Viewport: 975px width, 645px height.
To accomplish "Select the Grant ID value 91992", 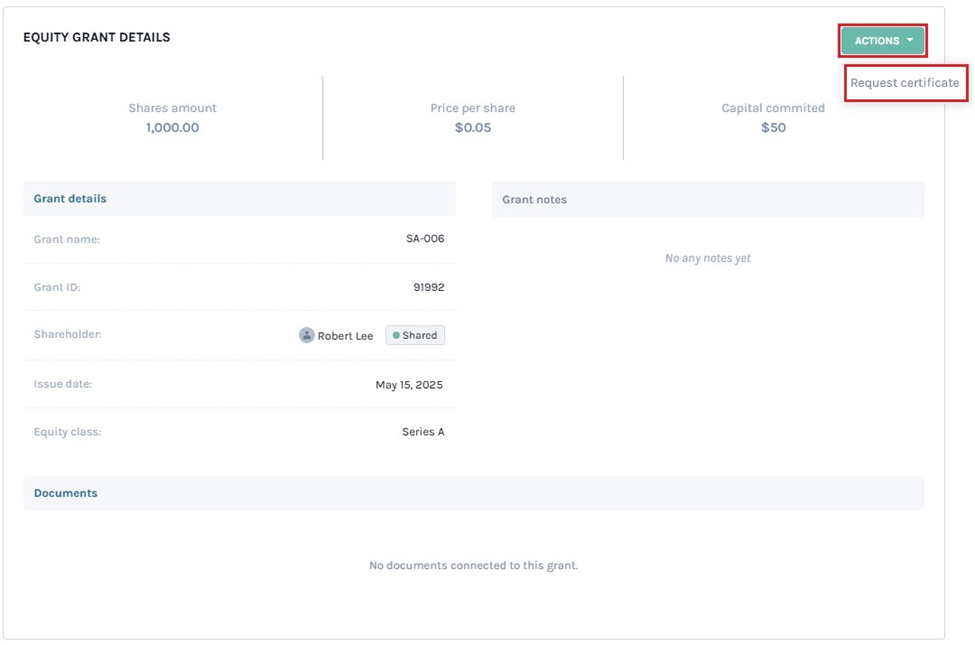I will (428, 287).
